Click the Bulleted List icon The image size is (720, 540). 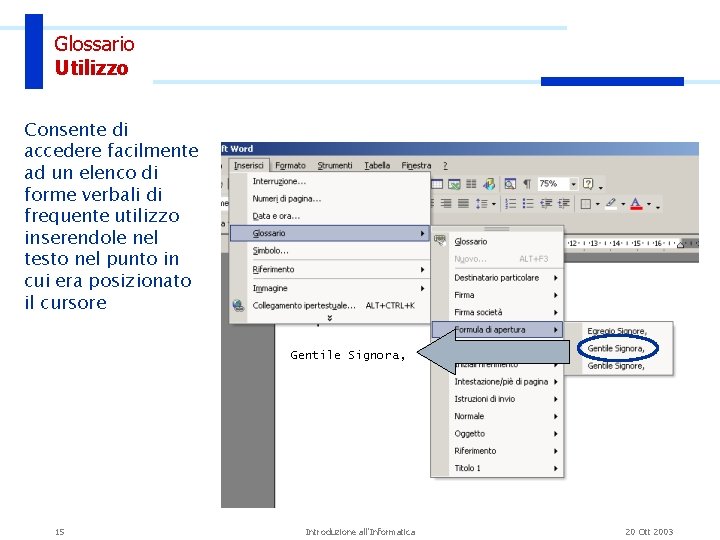click(x=528, y=203)
